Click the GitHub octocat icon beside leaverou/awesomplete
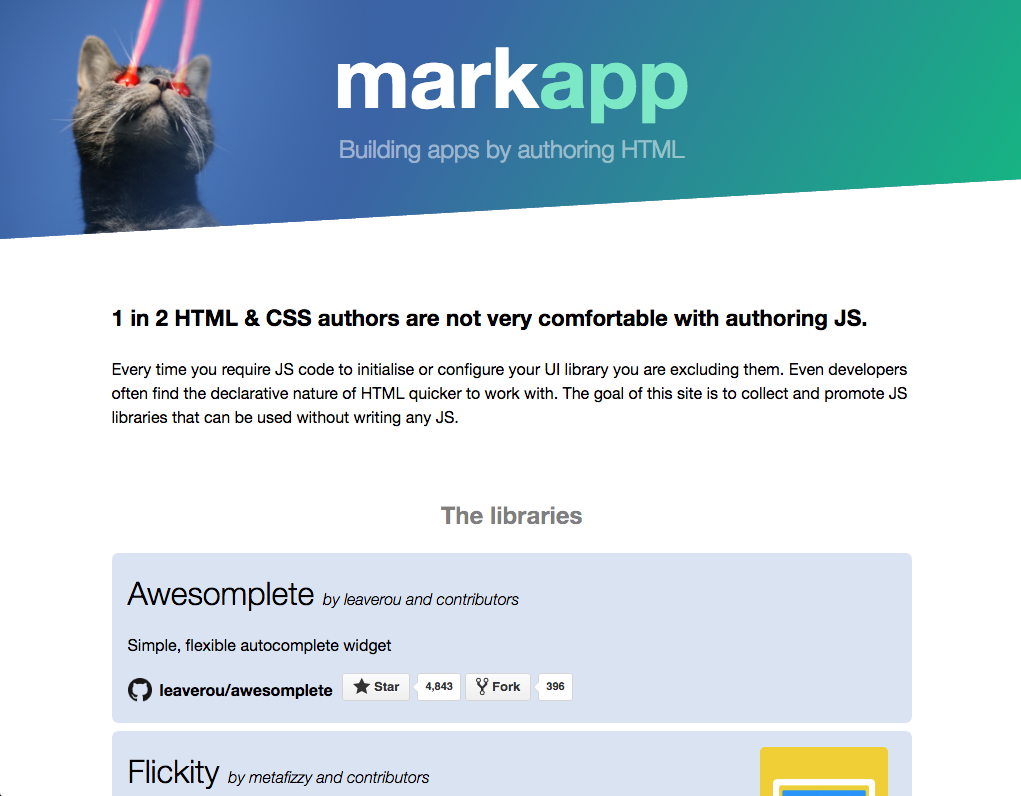This screenshot has height=796, width=1021. pyautogui.click(x=139, y=690)
